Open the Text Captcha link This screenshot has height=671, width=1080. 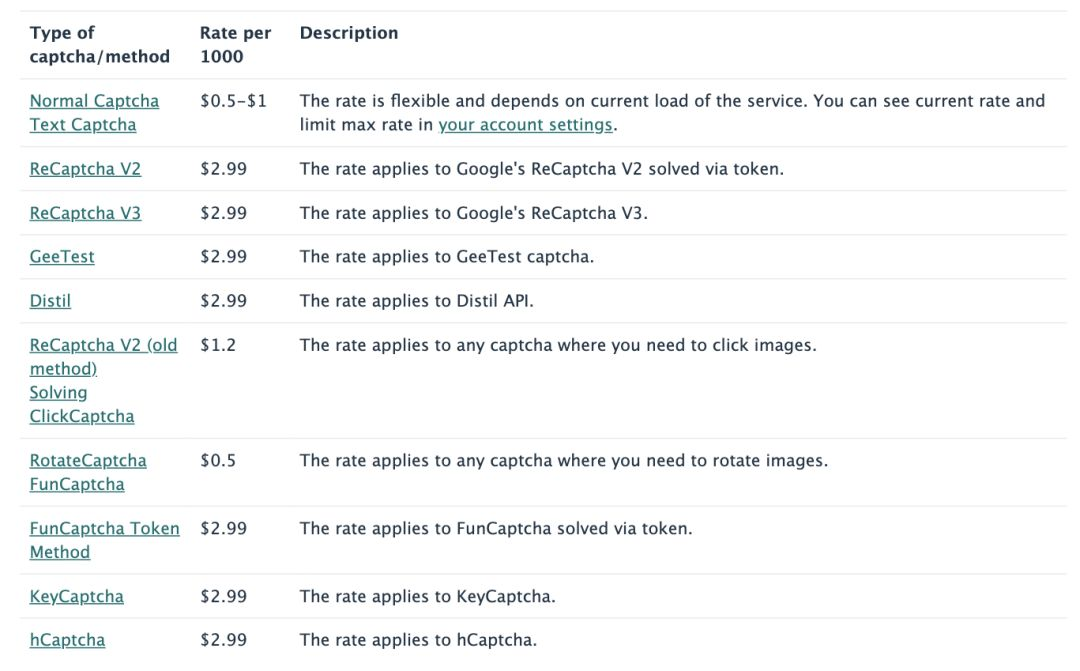83,125
